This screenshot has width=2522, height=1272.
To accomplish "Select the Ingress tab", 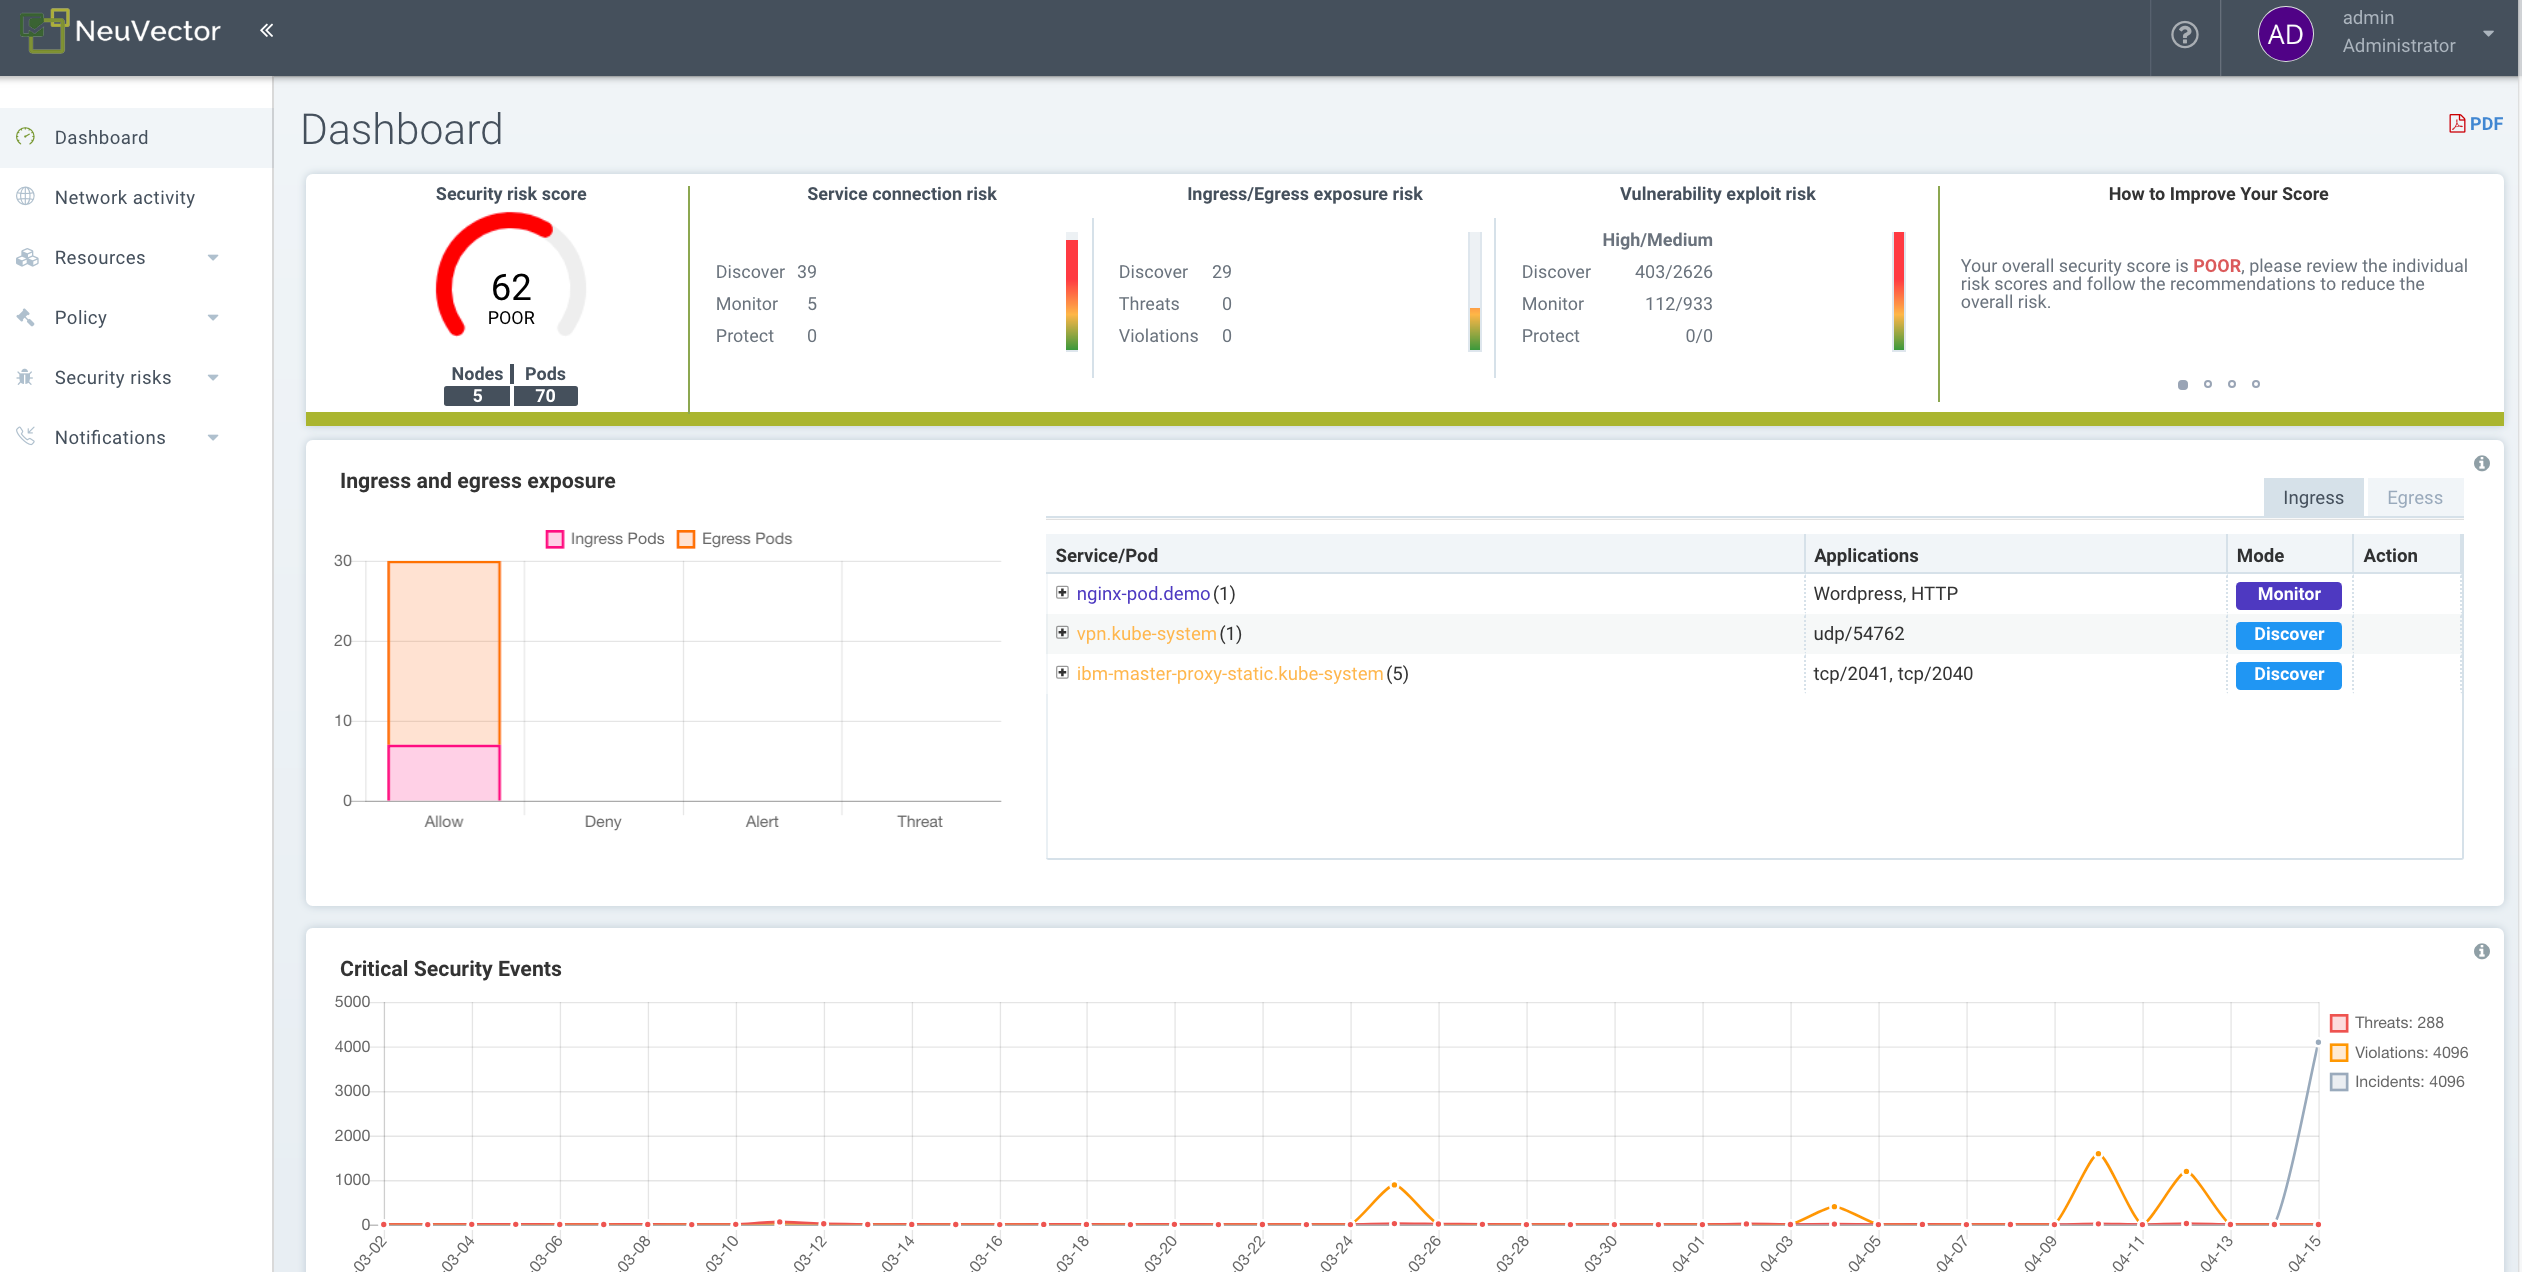I will 2313,497.
